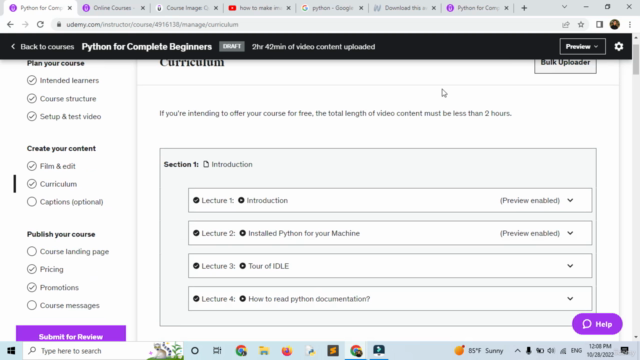This screenshot has width=640, height=360.
Task: Open weather widget 85°F Sunny
Action: pyautogui.click(x=479, y=351)
